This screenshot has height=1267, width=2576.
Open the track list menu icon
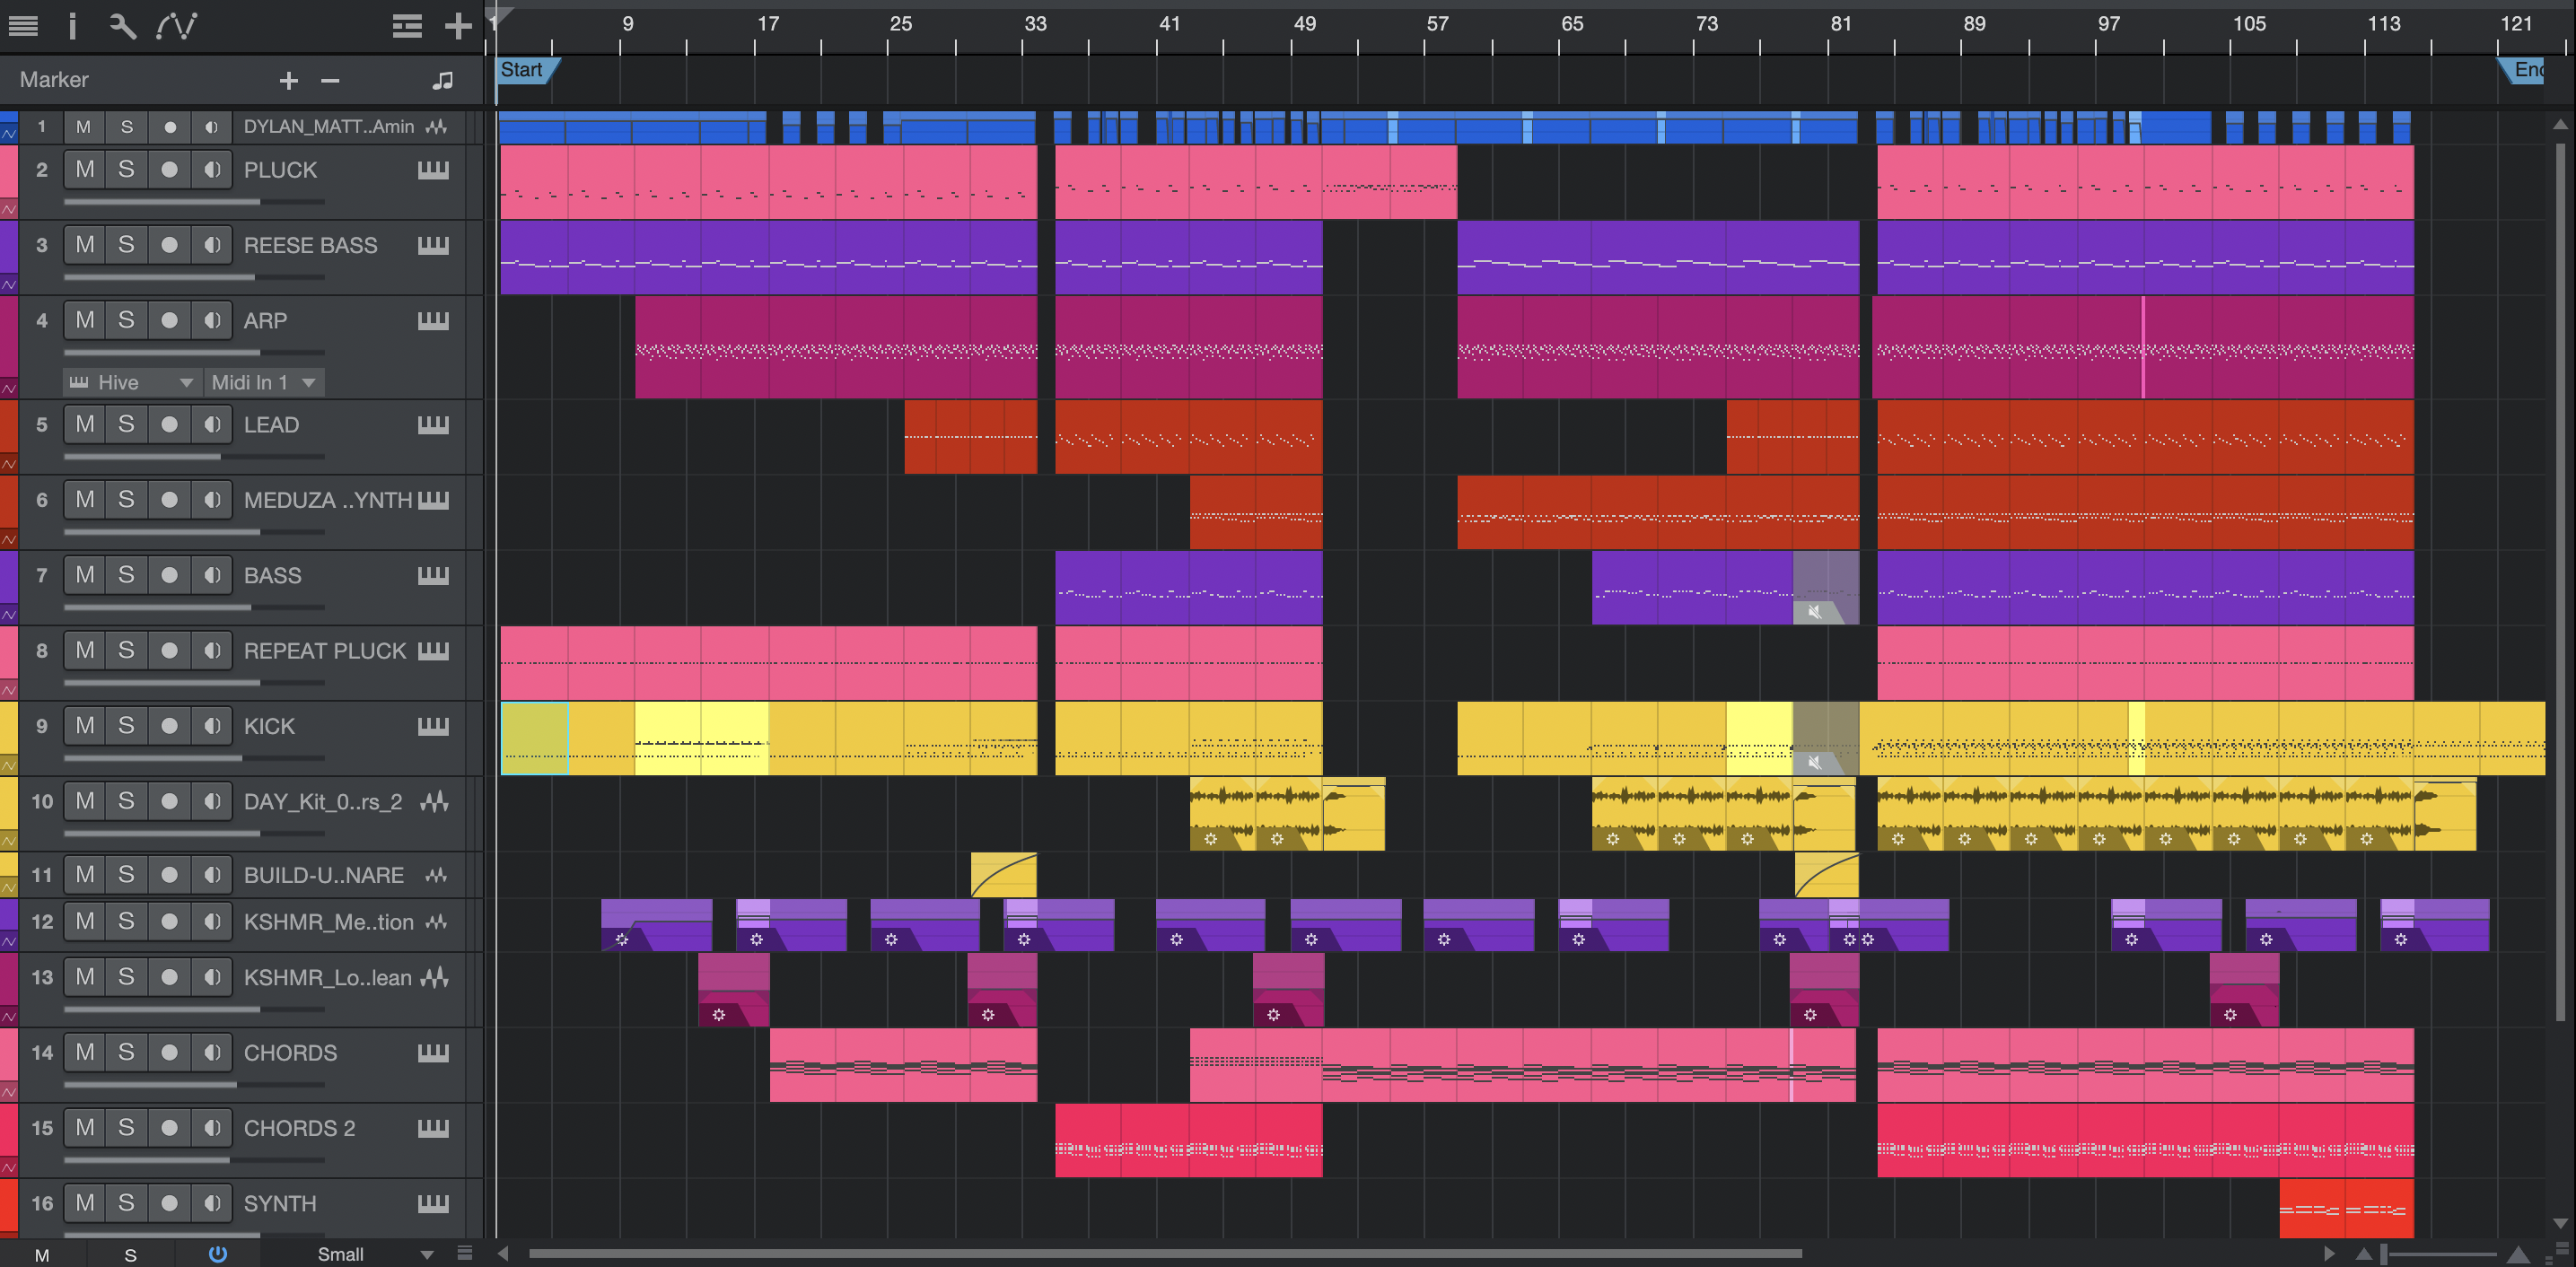(23, 26)
